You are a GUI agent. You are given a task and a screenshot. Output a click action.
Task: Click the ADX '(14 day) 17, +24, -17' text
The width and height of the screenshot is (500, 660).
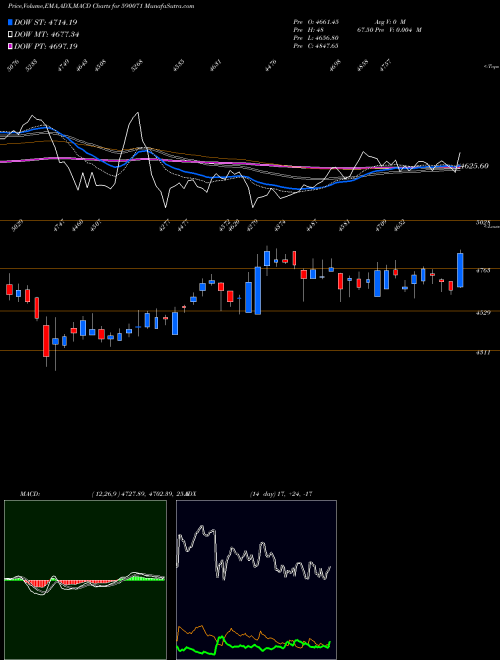tap(281, 494)
